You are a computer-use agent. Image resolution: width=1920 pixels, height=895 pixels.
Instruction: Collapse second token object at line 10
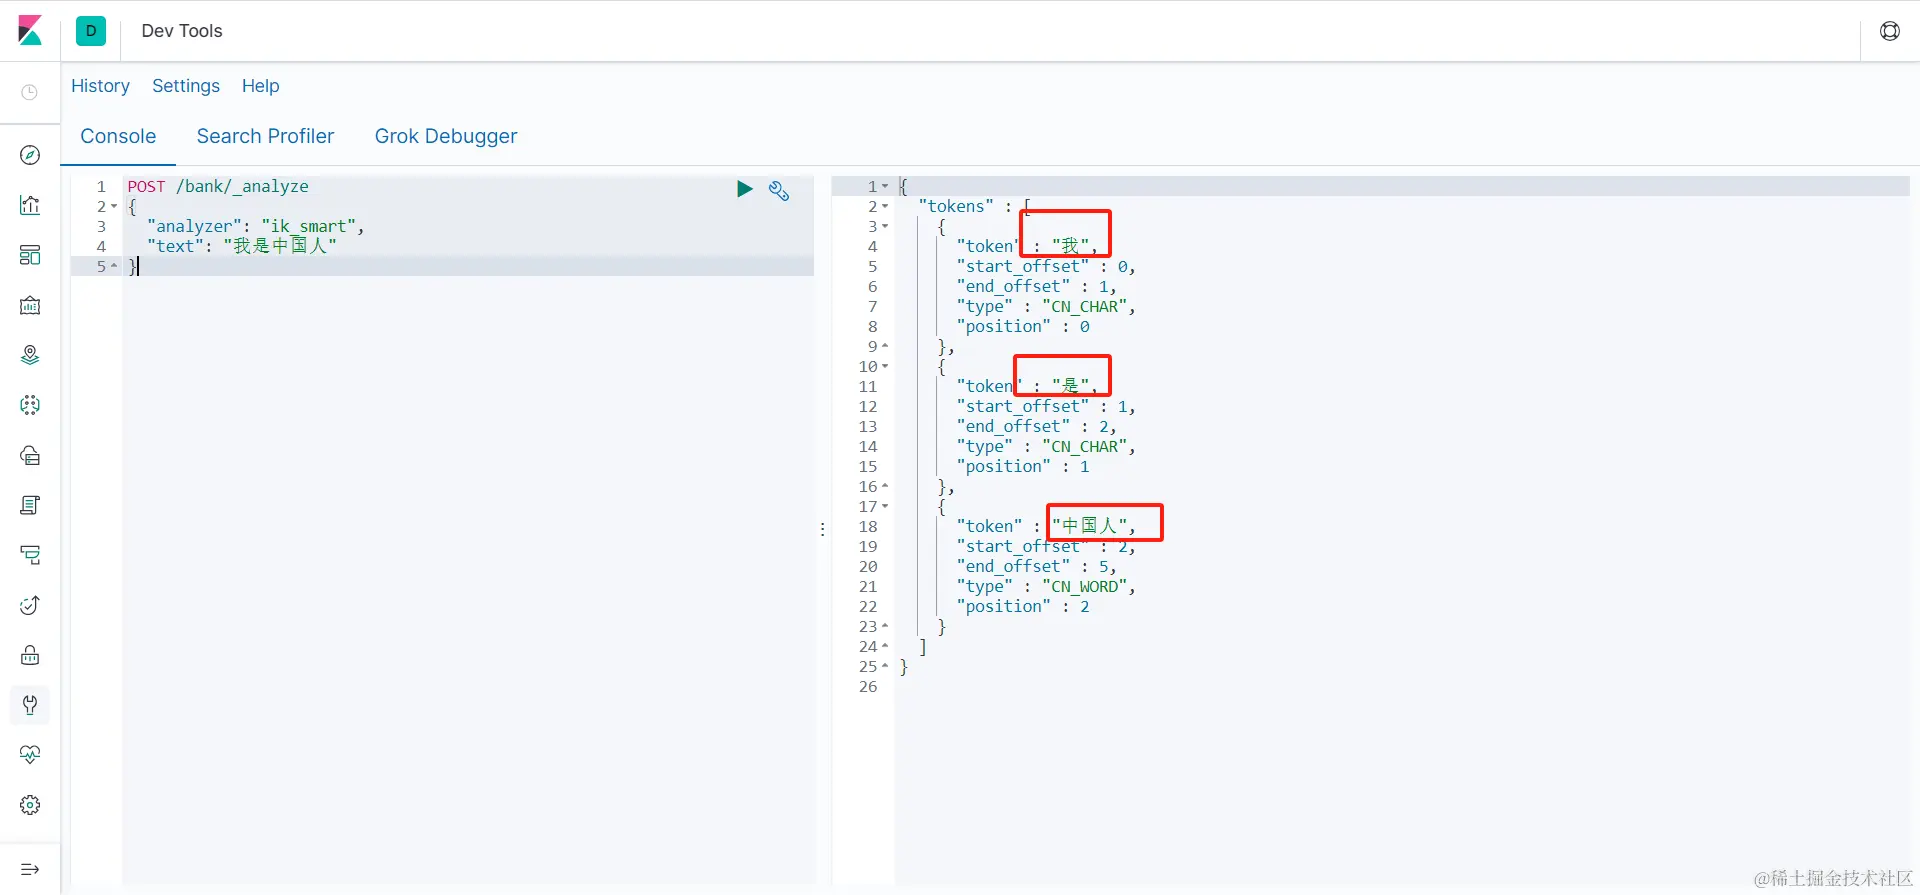pos(885,367)
